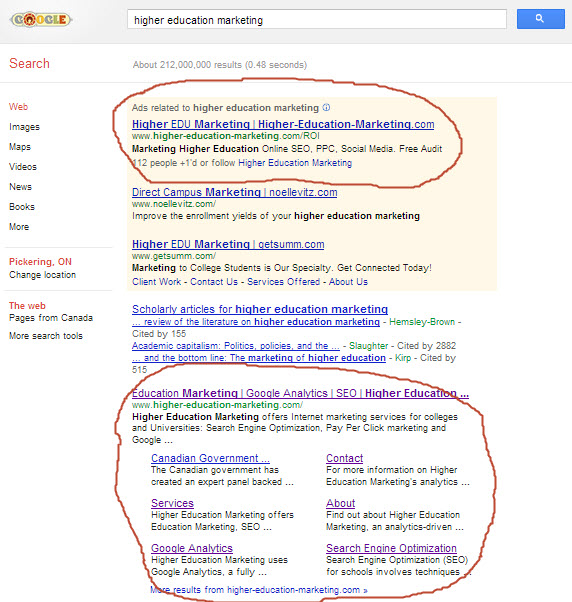This screenshot has height=602, width=572.
Task: Open Academic capitalism scholarly article
Action: [x=236, y=346]
